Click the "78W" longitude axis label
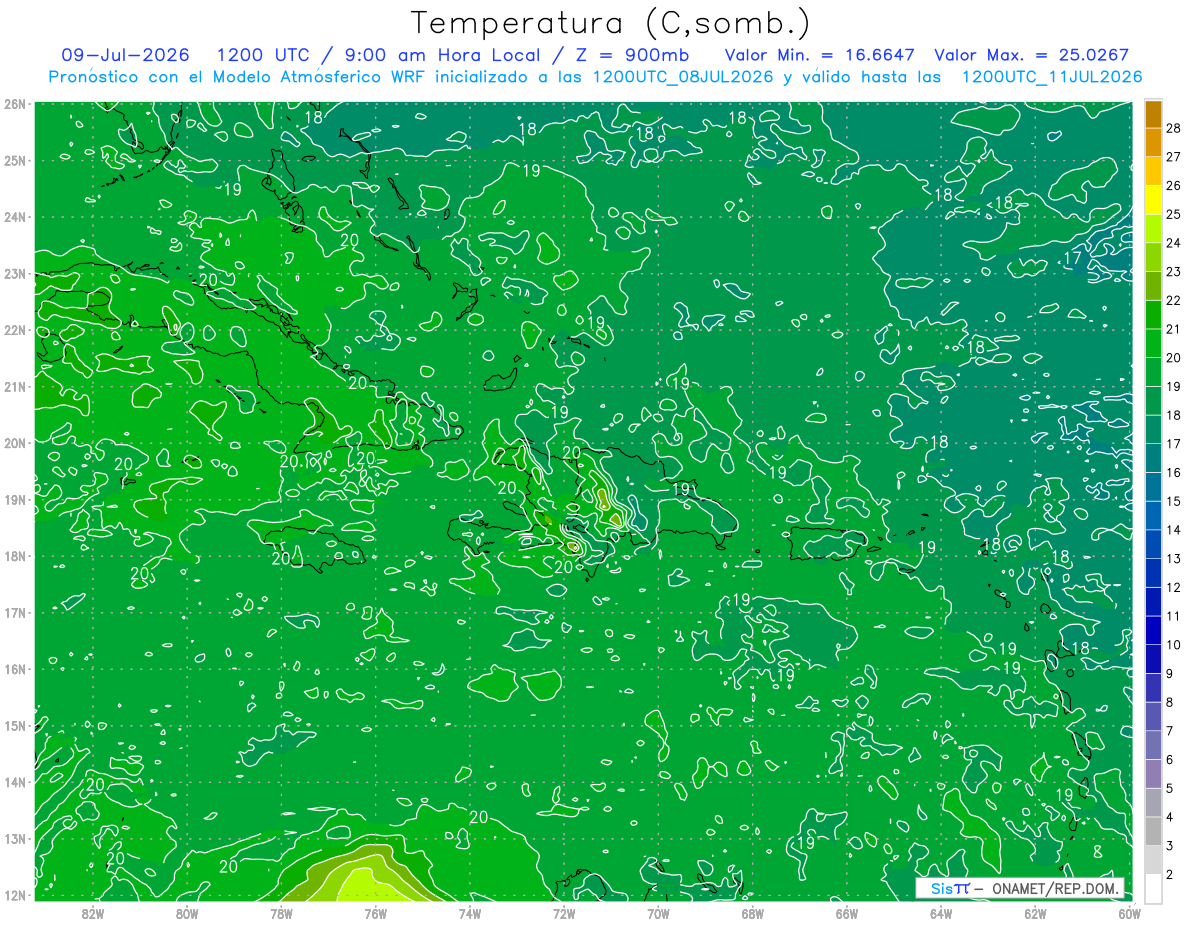1200x927 pixels. (x=281, y=912)
